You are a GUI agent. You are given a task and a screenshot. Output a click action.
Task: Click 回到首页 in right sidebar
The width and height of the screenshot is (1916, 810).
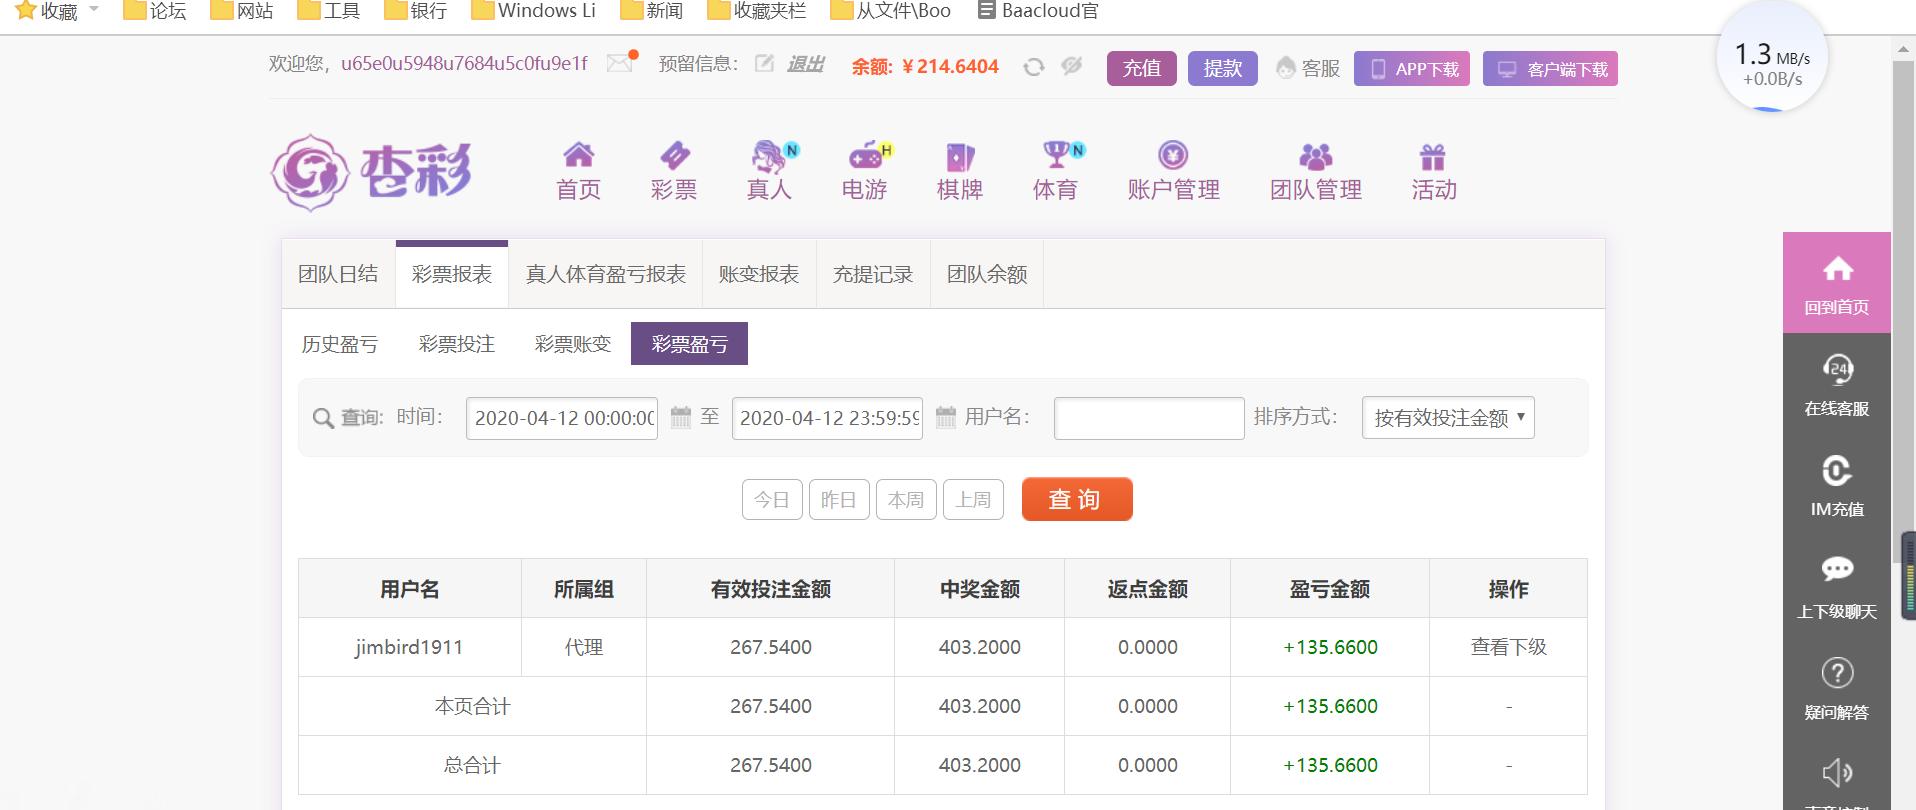(x=1837, y=283)
